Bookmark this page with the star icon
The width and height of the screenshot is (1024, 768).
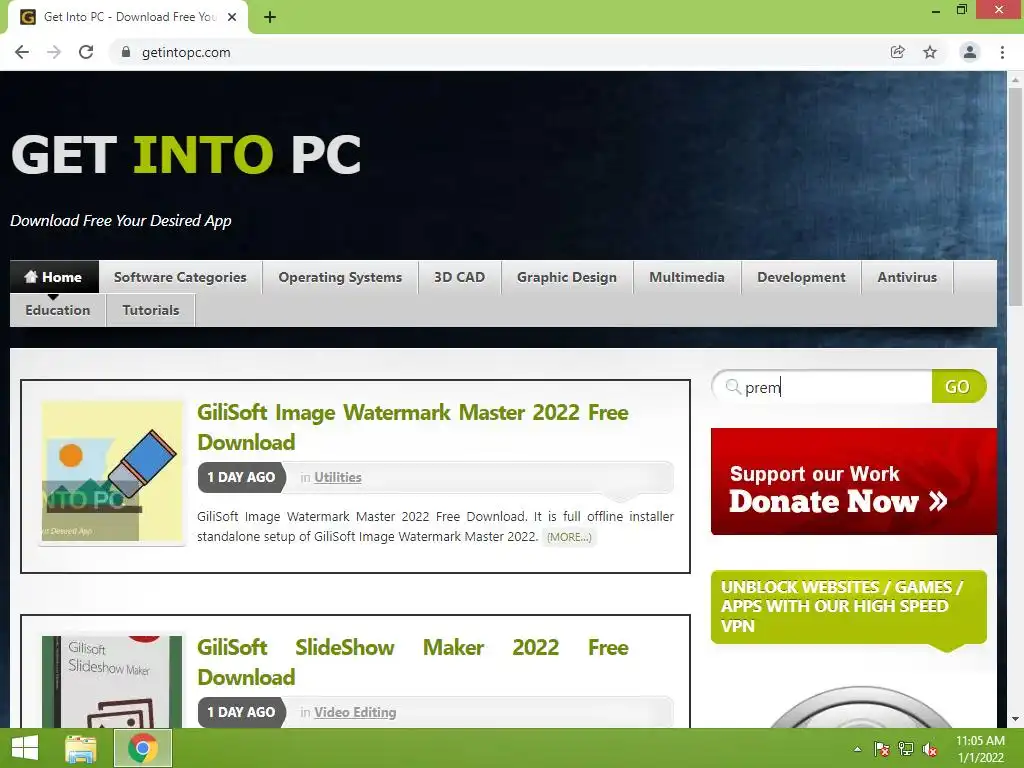tap(930, 52)
